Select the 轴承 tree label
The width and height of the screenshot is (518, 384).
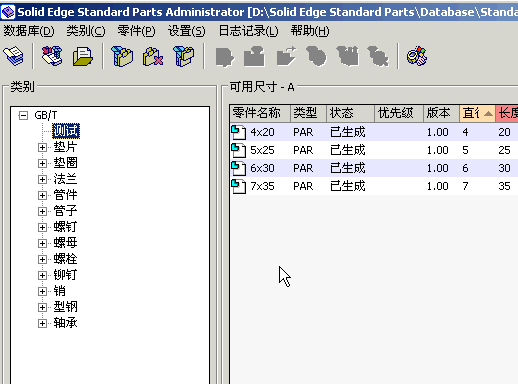pos(65,323)
